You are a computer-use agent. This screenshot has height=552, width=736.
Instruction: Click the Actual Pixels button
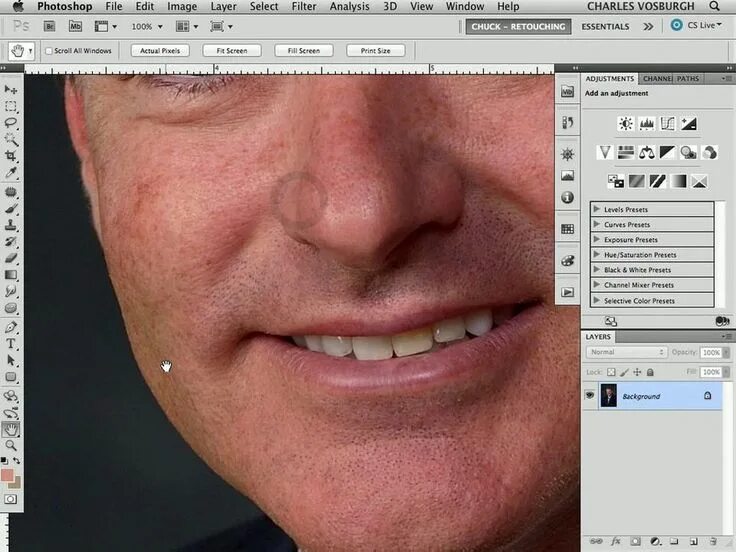pyautogui.click(x=160, y=51)
